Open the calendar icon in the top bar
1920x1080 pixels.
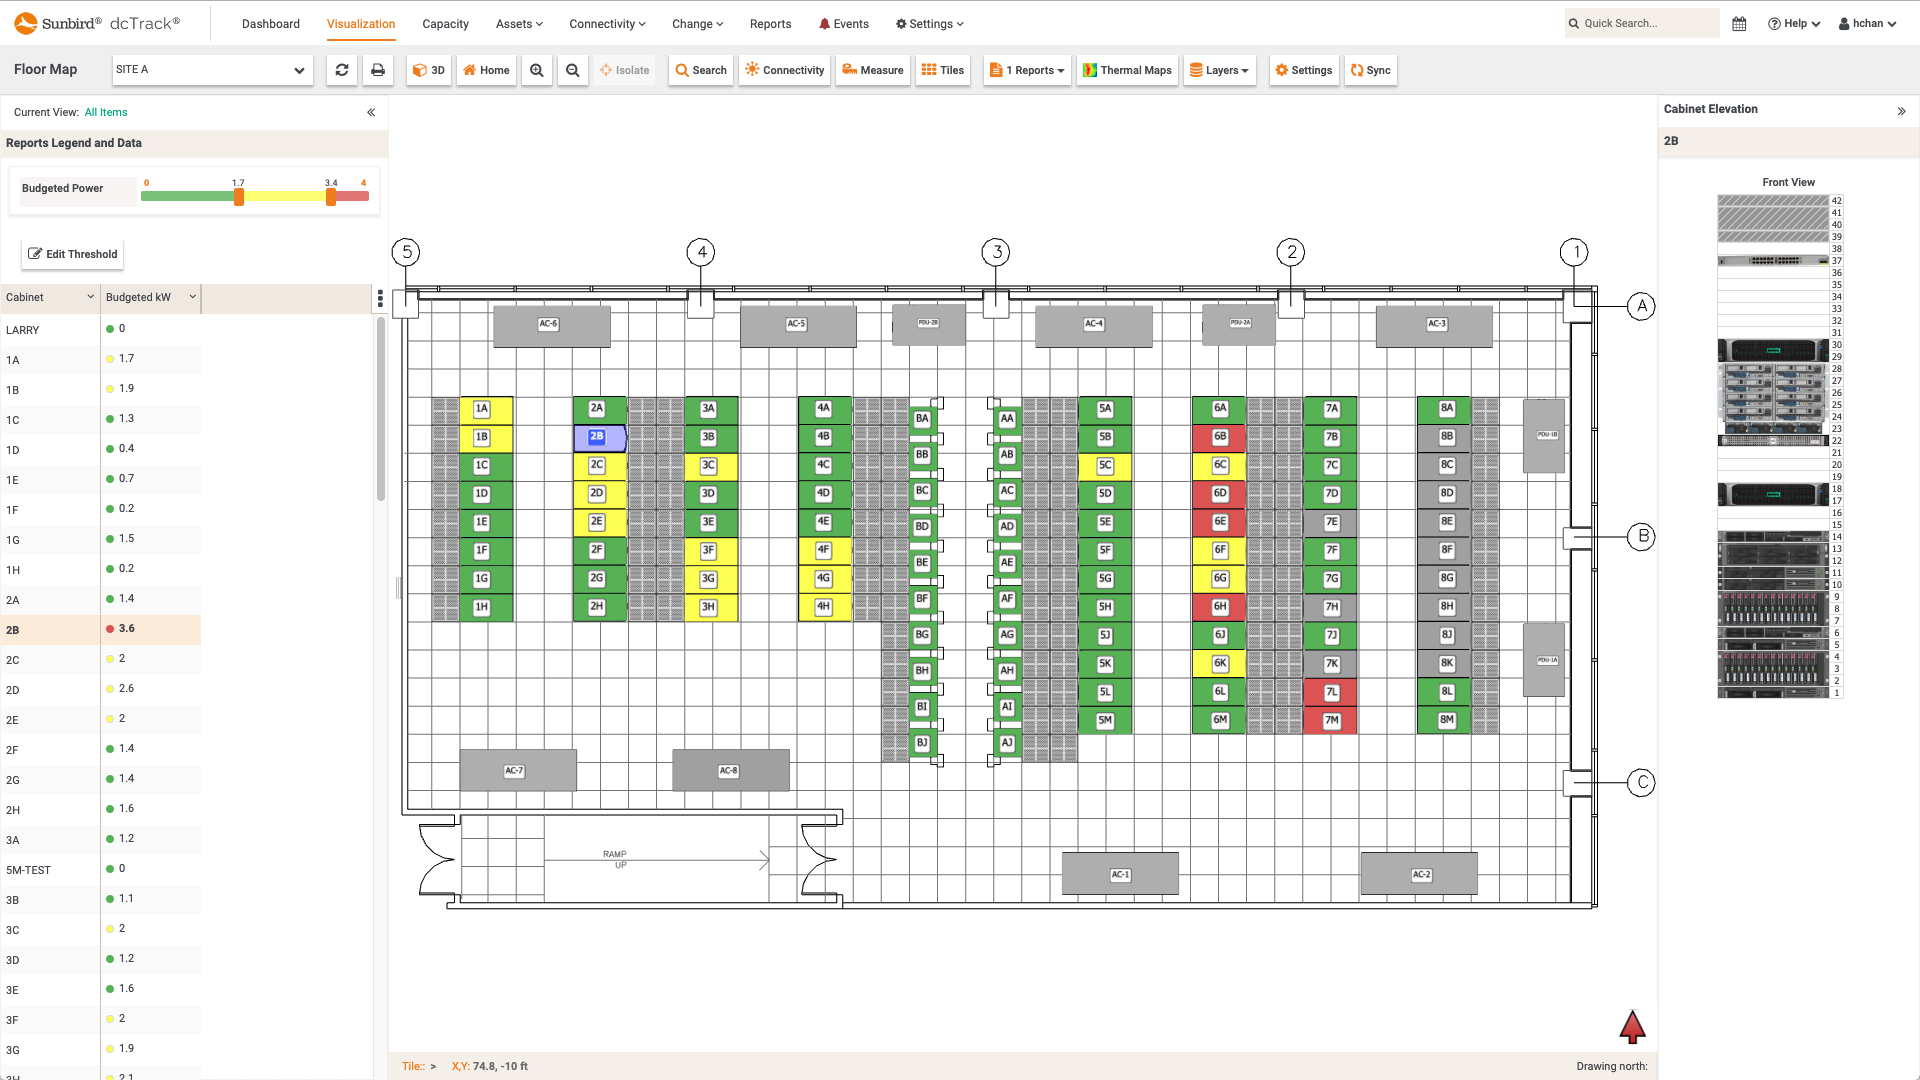click(x=1738, y=23)
